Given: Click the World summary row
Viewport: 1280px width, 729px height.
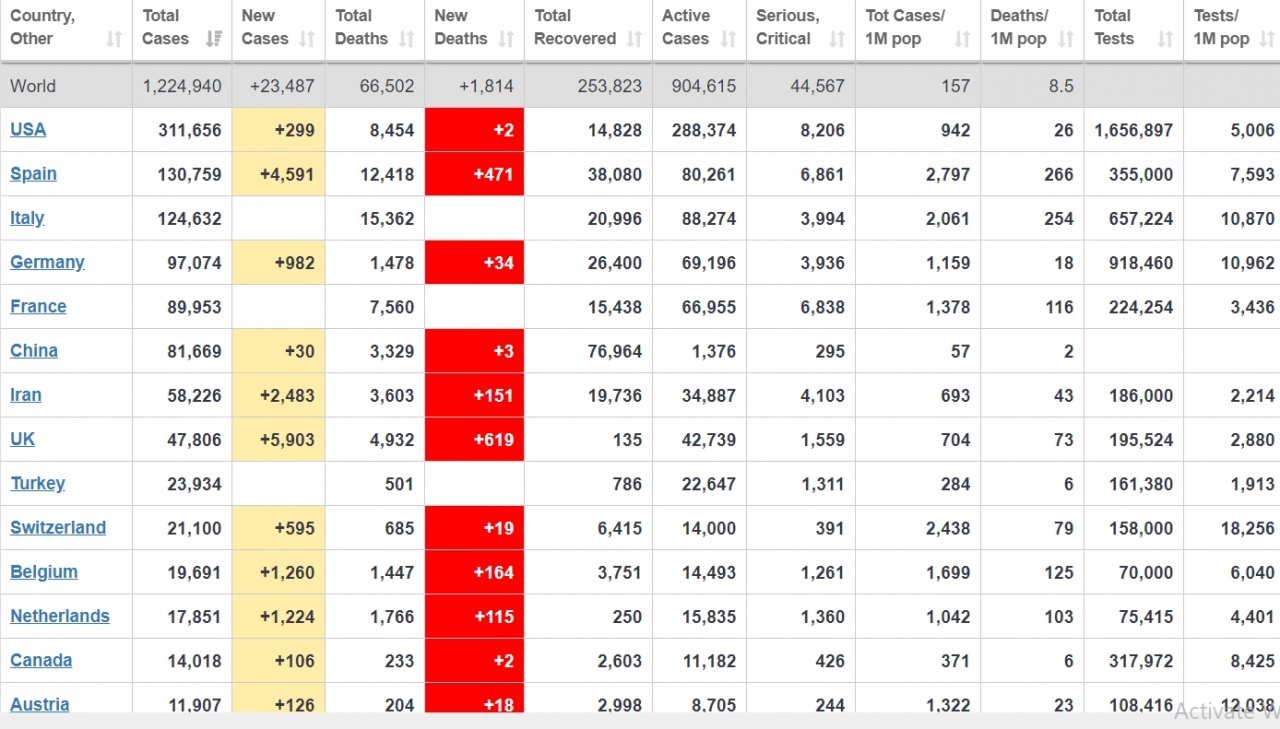Looking at the screenshot, I should pyautogui.click(x=640, y=86).
